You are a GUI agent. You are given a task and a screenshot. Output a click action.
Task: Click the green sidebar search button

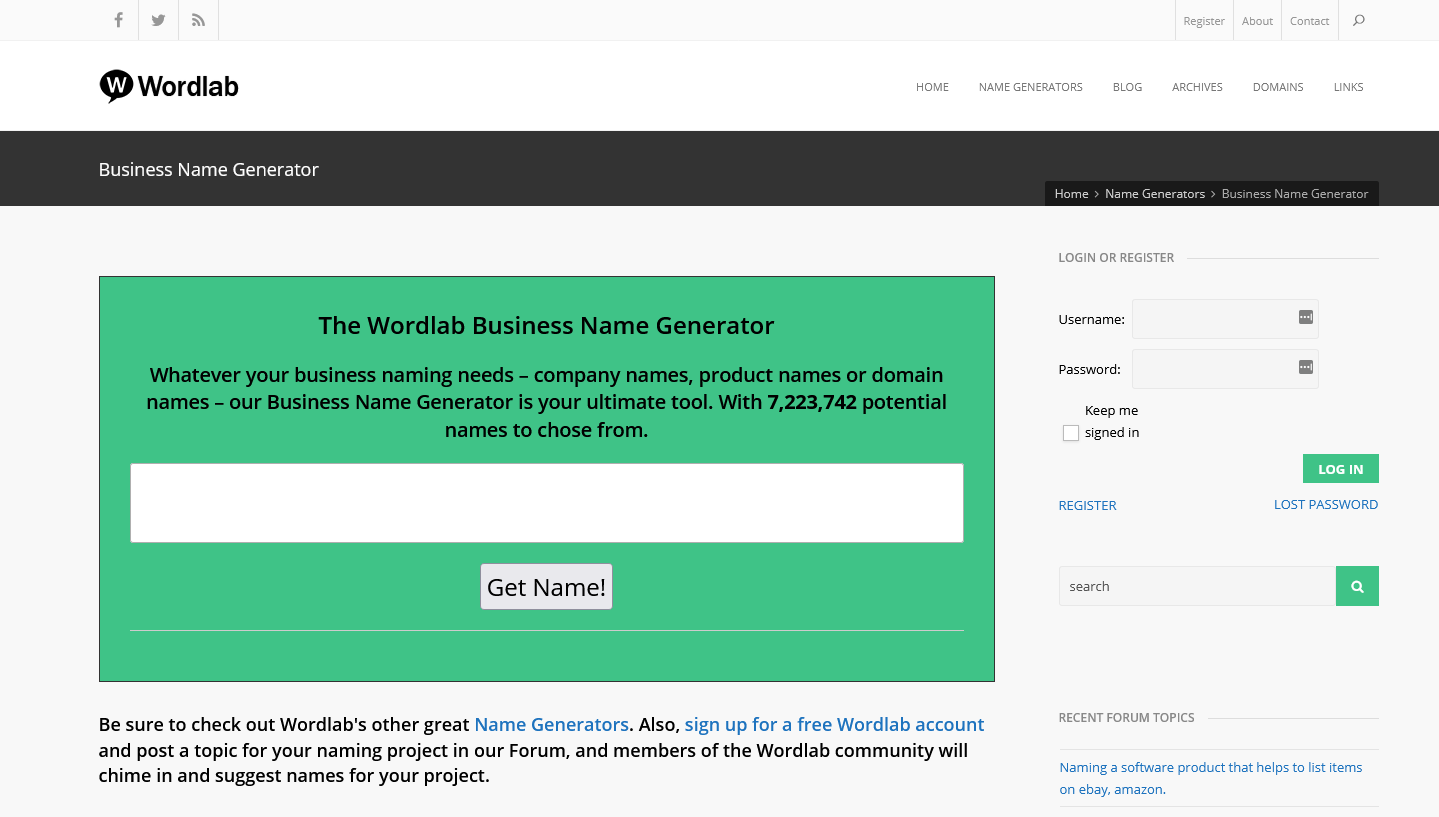tap(1357, 586)
